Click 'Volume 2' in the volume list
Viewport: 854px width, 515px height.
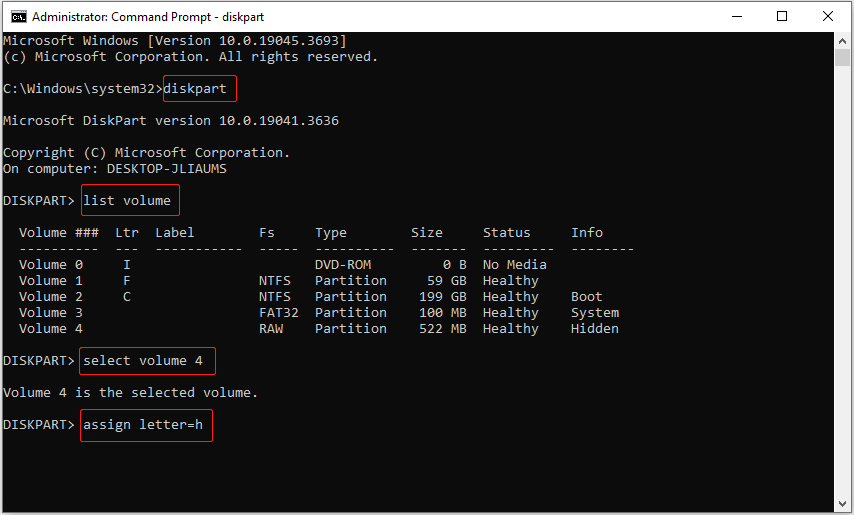pyautogui.click(x=51, y=297)
